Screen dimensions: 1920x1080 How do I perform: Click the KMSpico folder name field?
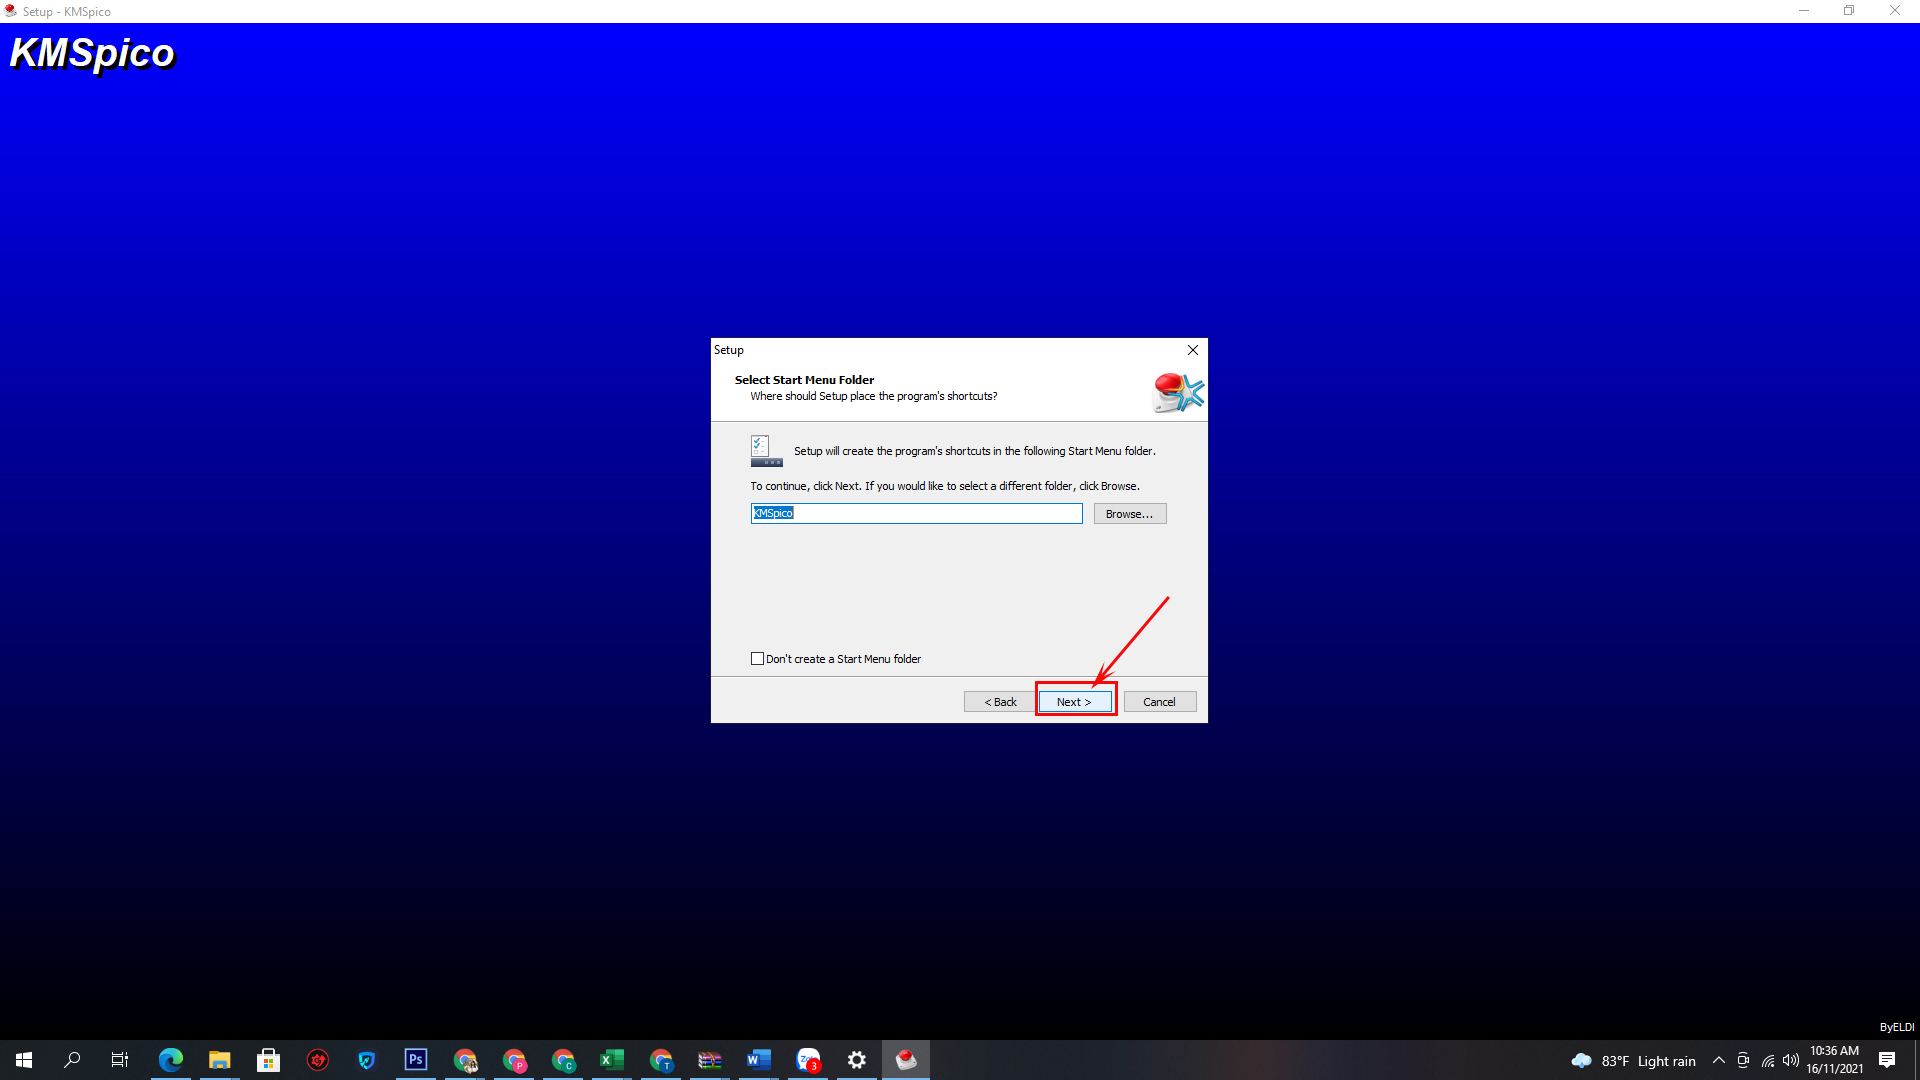click(x=915, y=514)
